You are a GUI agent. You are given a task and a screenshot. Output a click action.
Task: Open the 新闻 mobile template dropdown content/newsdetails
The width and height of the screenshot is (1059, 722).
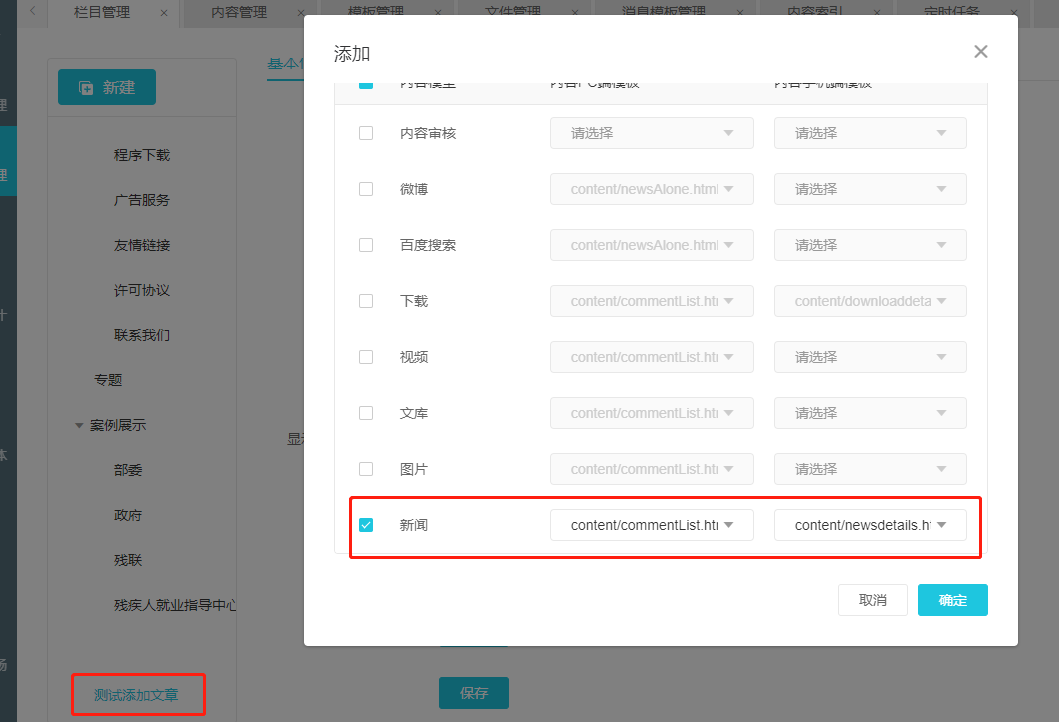click(870, 525)
